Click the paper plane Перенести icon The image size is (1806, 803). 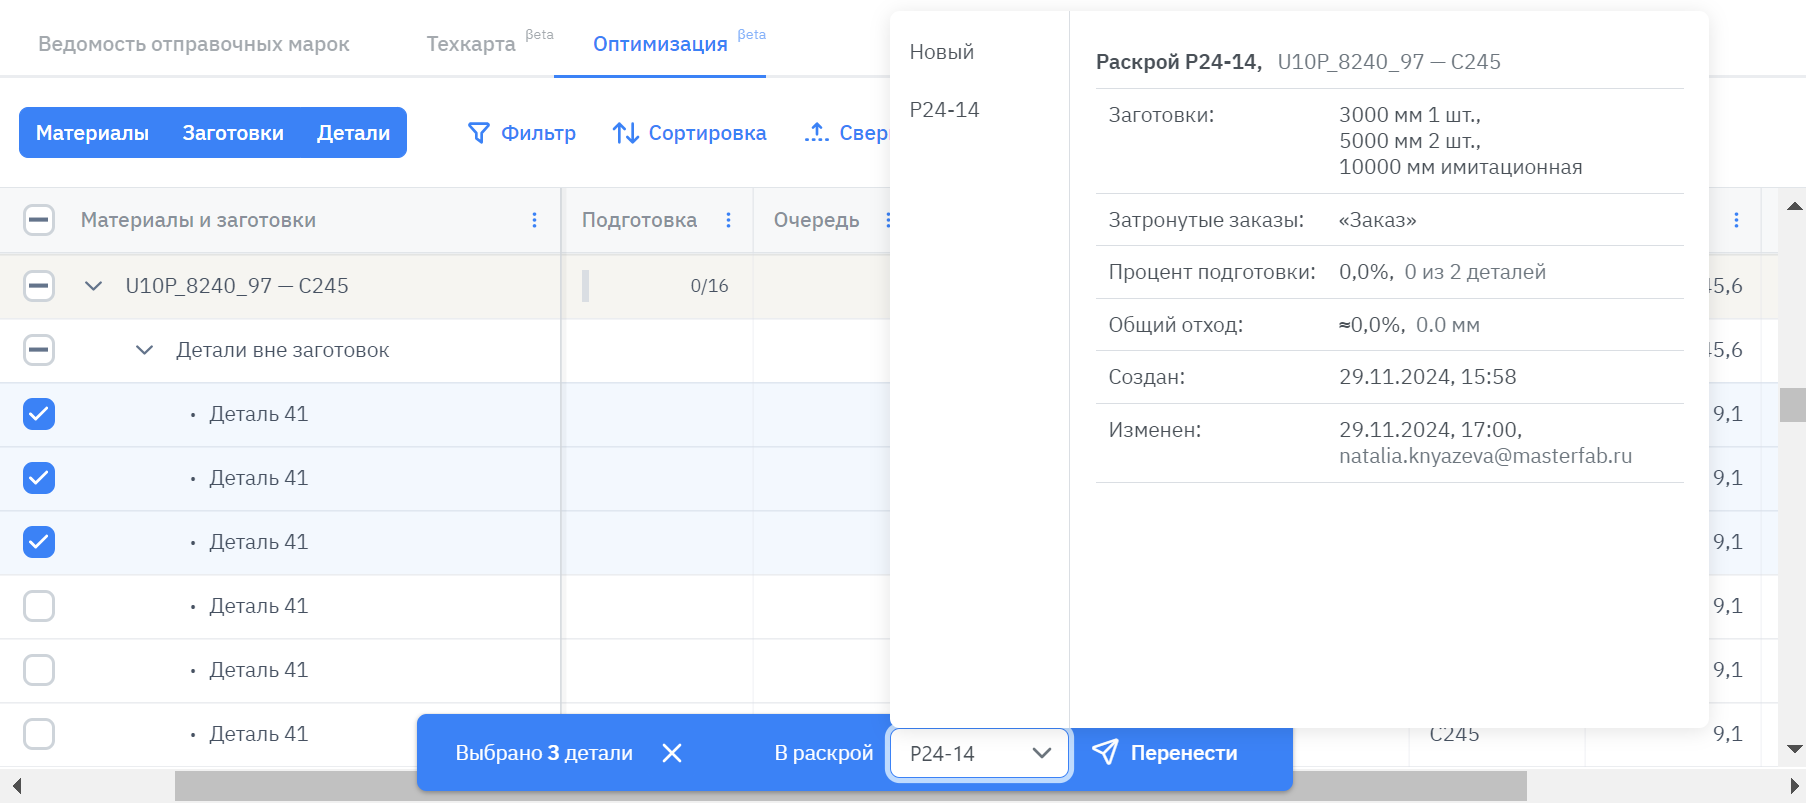[1105, 752]
